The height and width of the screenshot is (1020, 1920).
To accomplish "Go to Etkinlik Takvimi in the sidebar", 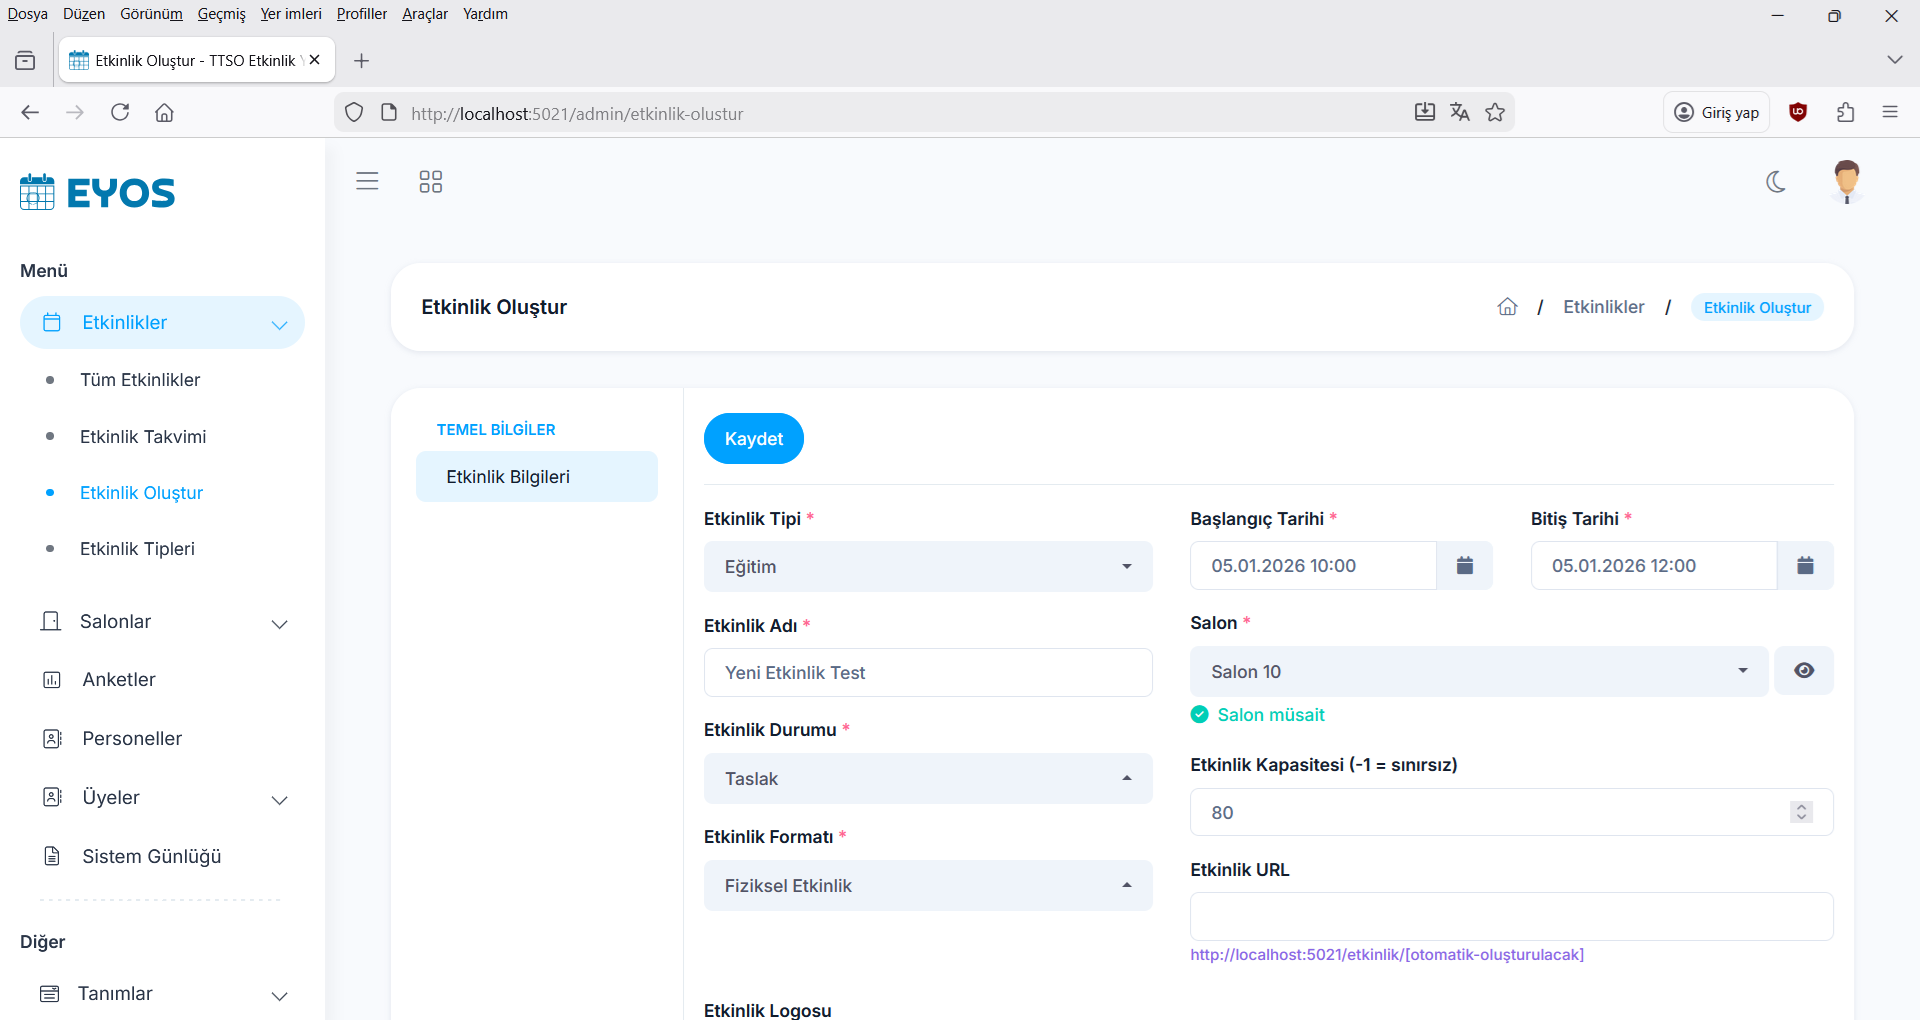I will click(x=143, y=437).
